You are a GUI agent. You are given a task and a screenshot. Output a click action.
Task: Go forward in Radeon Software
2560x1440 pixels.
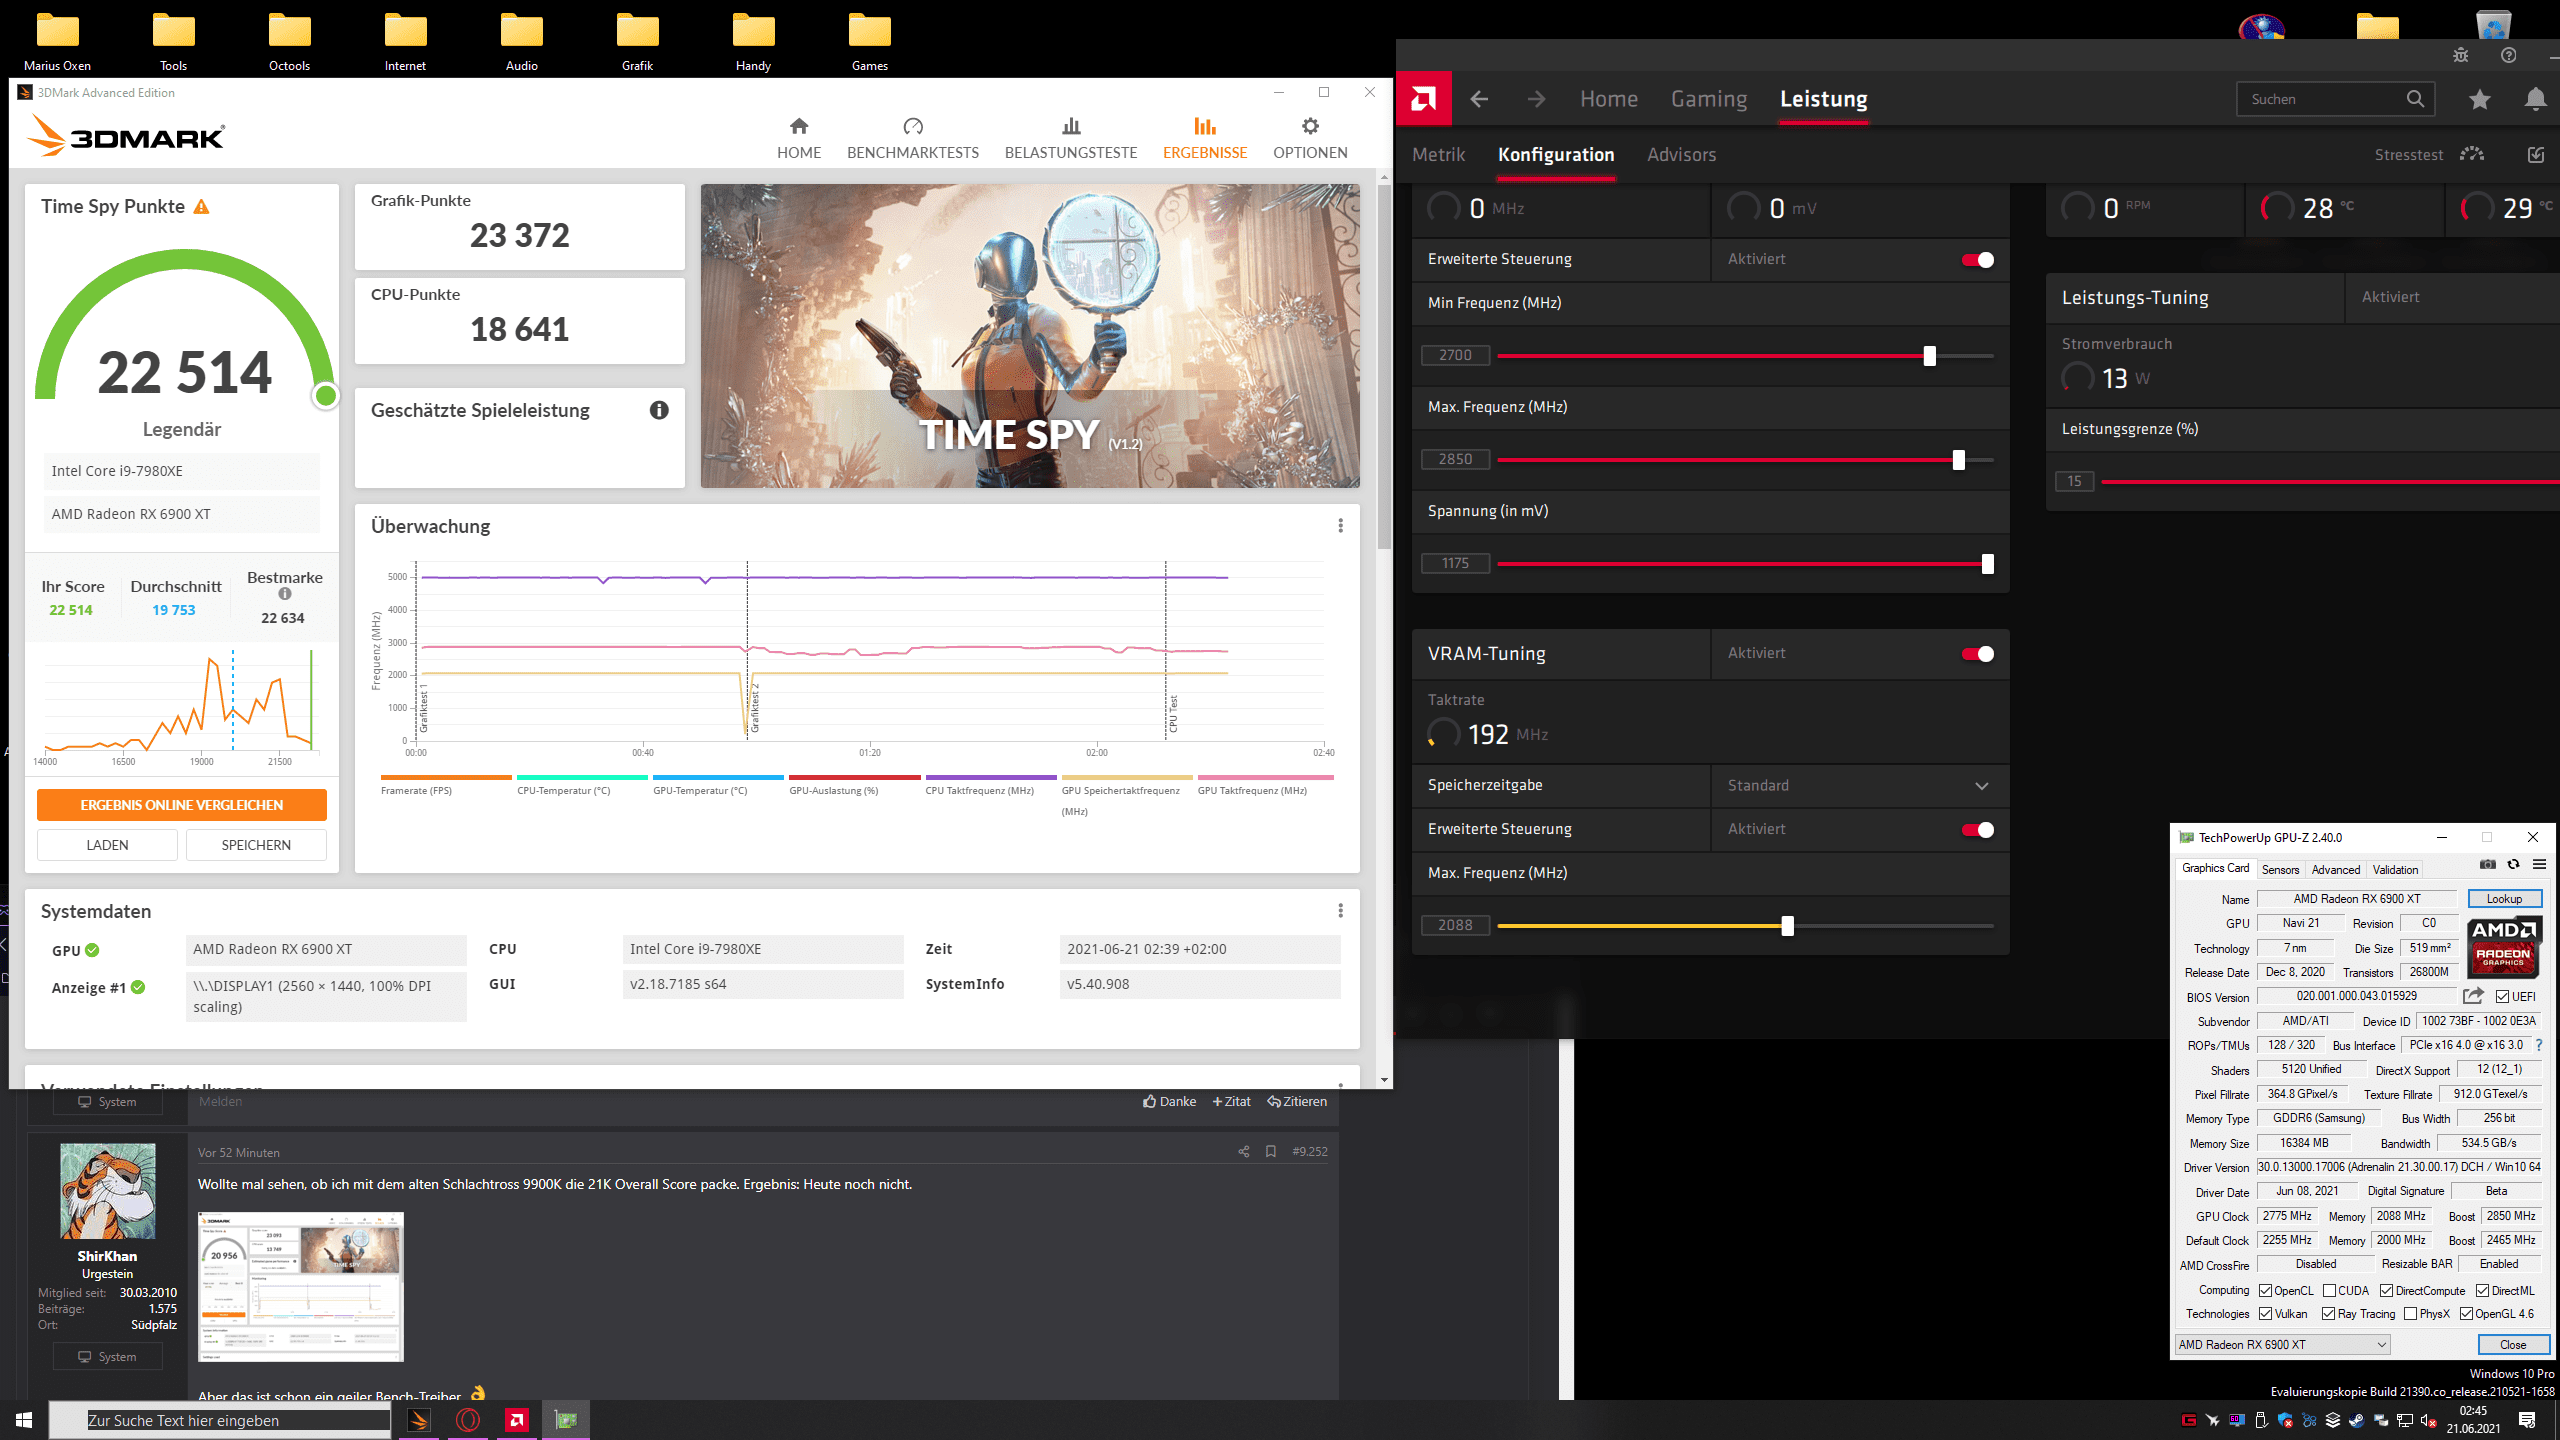1536,99
